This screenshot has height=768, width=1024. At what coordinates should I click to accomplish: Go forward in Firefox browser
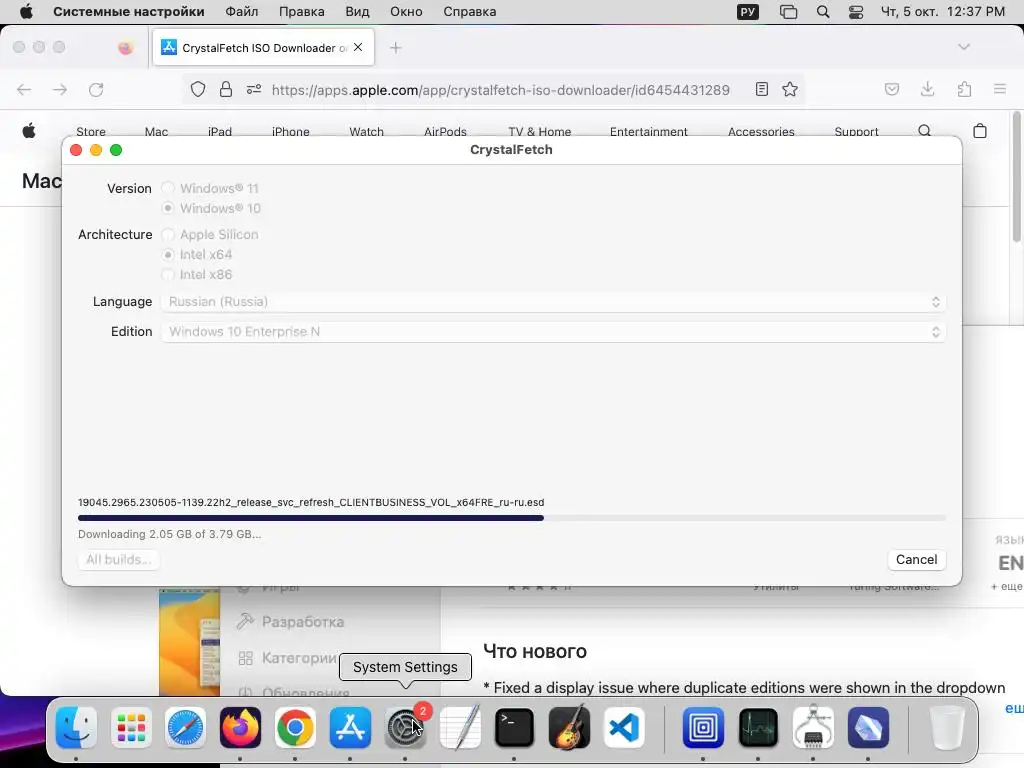(60, 89)
